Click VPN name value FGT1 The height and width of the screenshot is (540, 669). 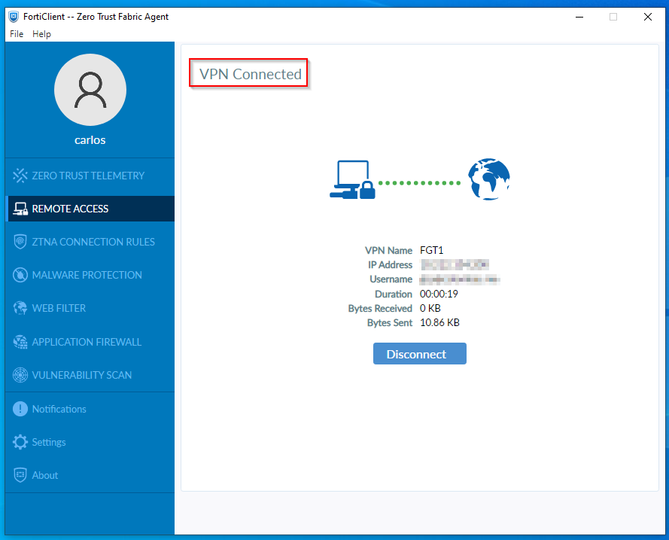[x=432, y=250]
